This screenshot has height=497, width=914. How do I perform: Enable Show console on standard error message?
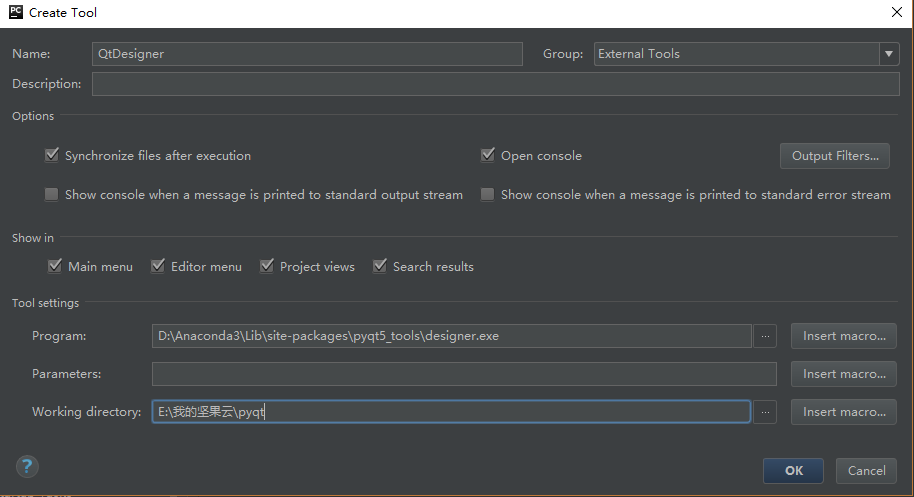point(488,195)
